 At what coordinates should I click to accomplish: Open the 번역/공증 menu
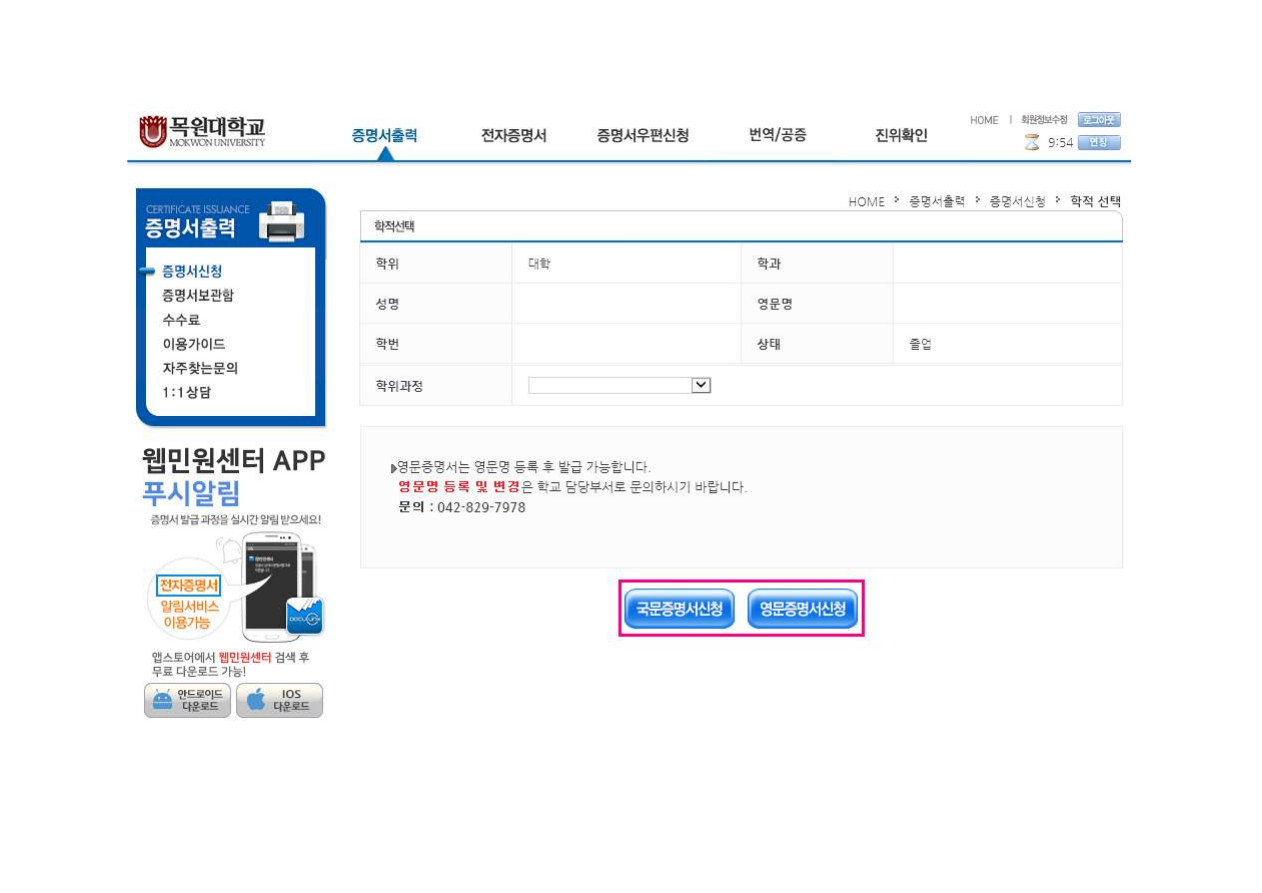(x=777, y=136)
